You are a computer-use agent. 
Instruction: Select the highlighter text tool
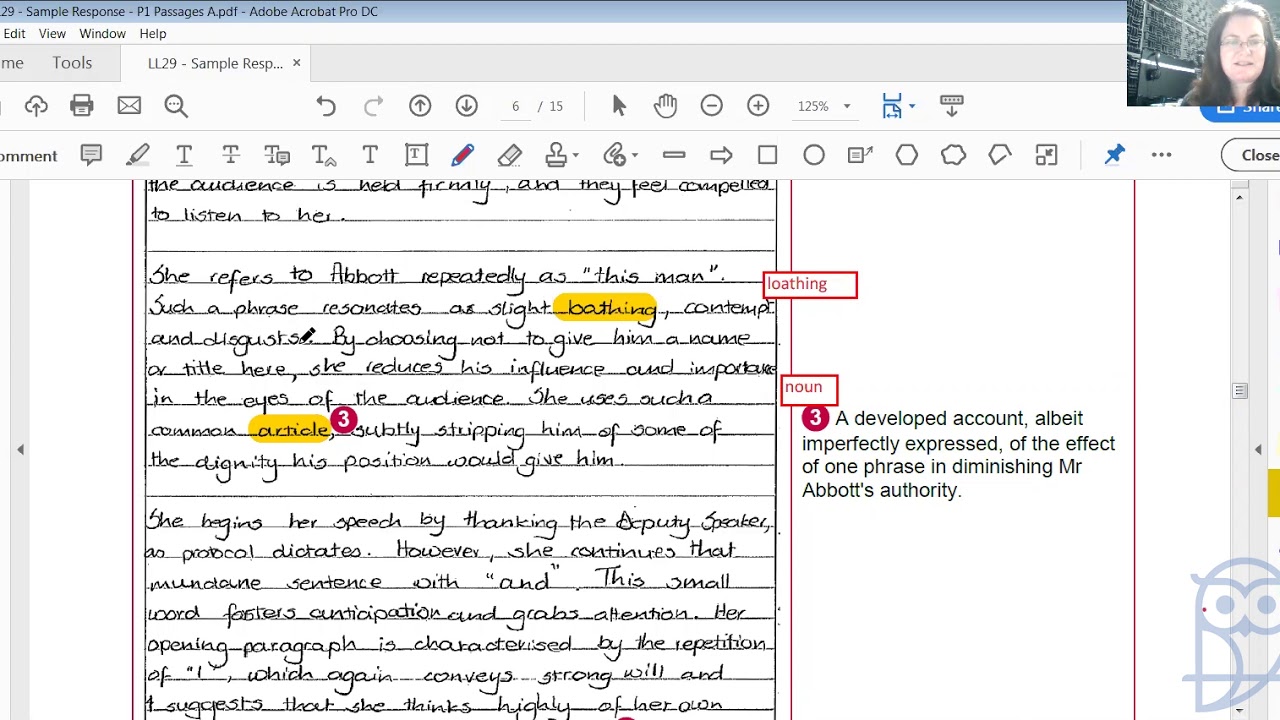pos(138,155)
